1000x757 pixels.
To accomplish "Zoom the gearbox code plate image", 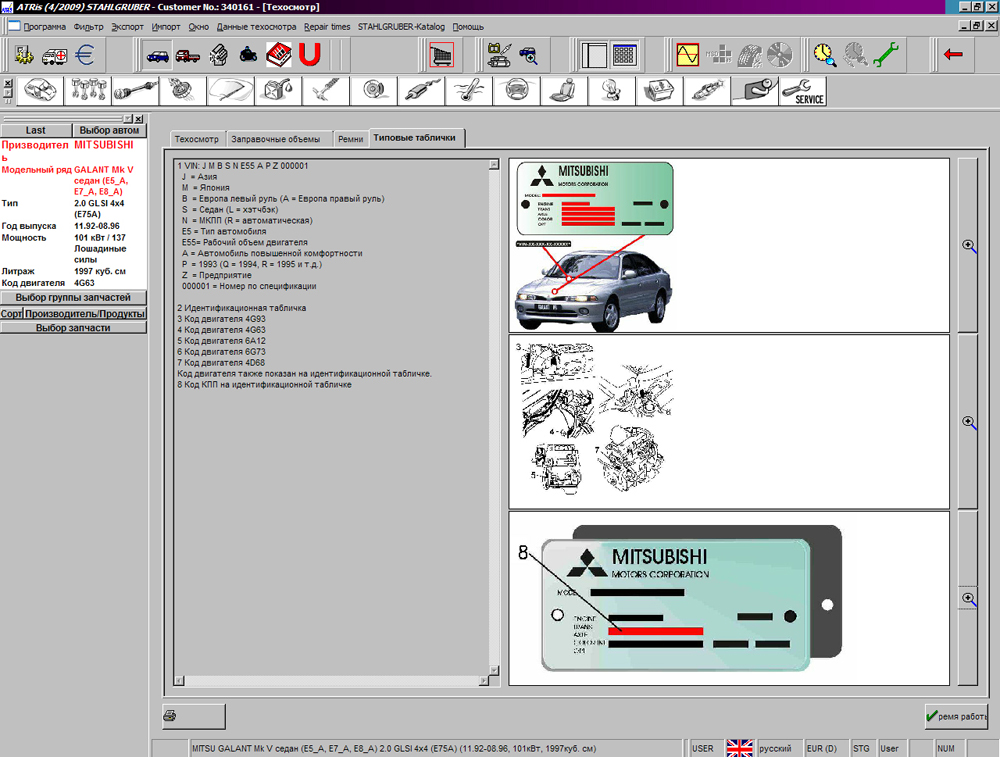I will [968, 598].
